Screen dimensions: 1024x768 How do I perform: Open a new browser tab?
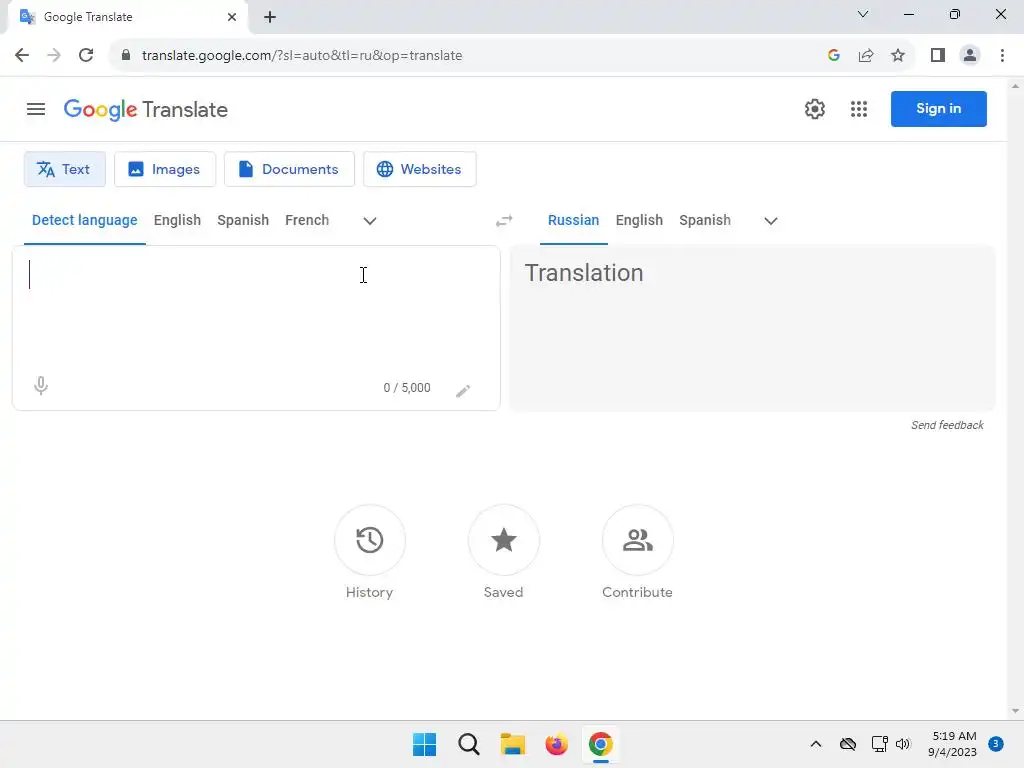point(270,17)
